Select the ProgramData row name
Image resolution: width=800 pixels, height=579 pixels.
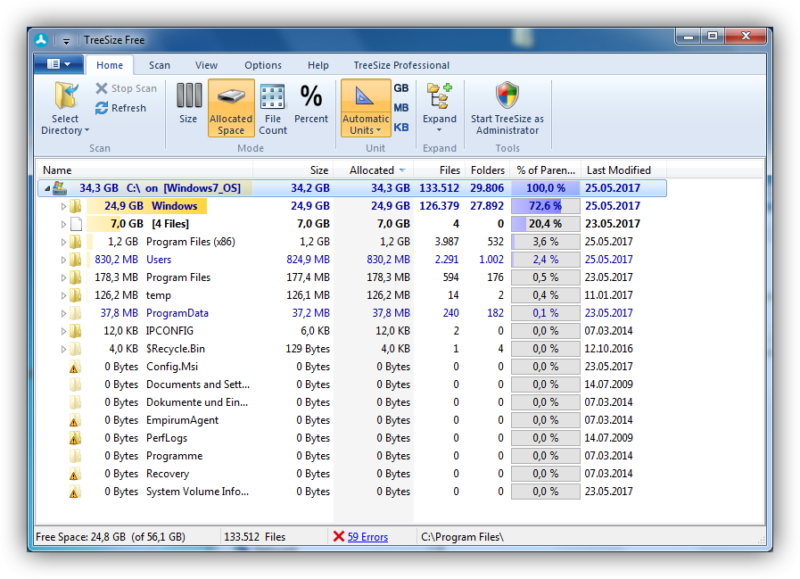point(177,313)
